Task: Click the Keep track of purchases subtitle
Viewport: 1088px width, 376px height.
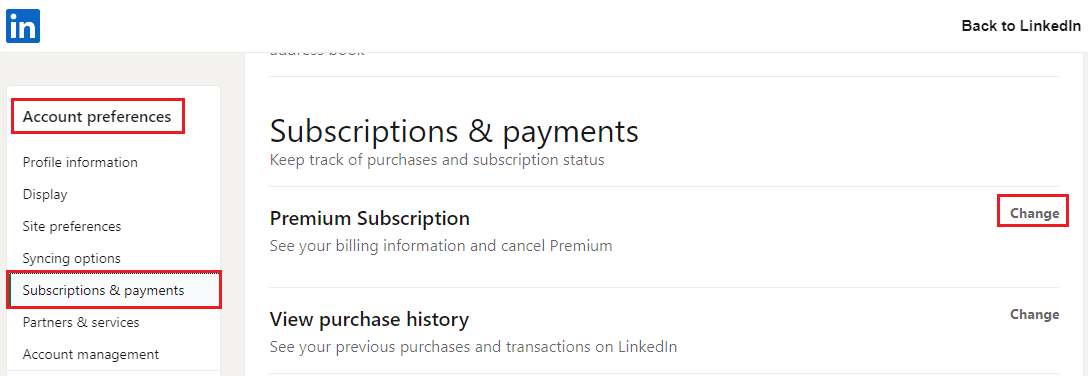Action: (x=437, y=160)
